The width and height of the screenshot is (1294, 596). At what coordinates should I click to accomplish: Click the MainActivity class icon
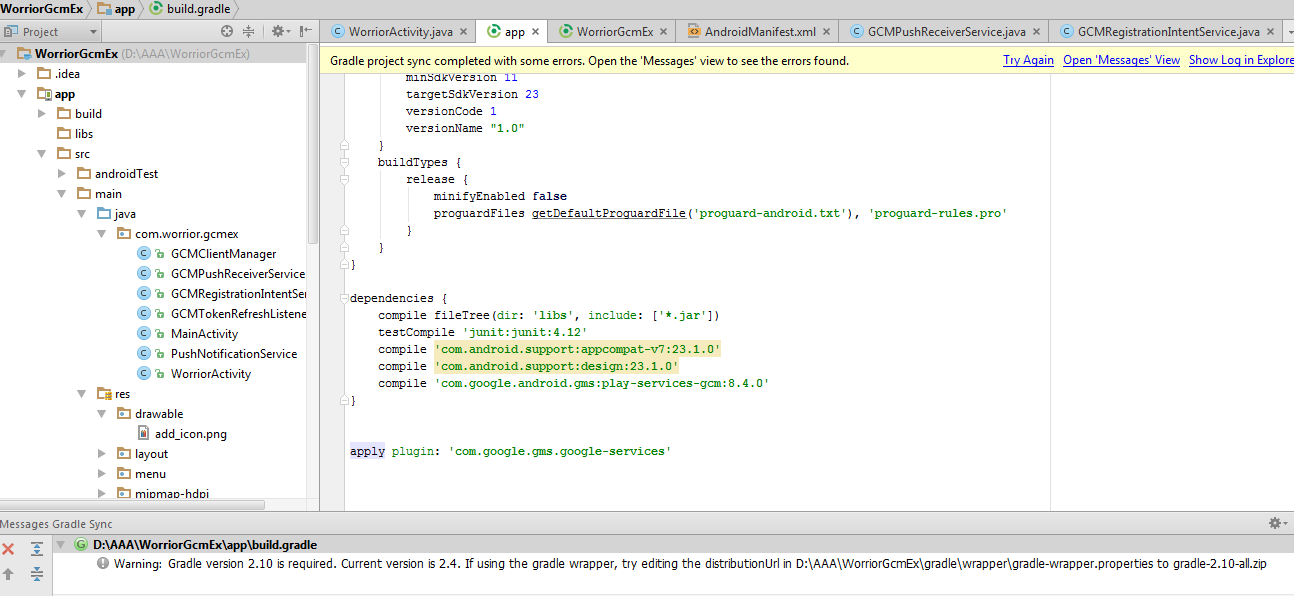click(x=144, y=333)
